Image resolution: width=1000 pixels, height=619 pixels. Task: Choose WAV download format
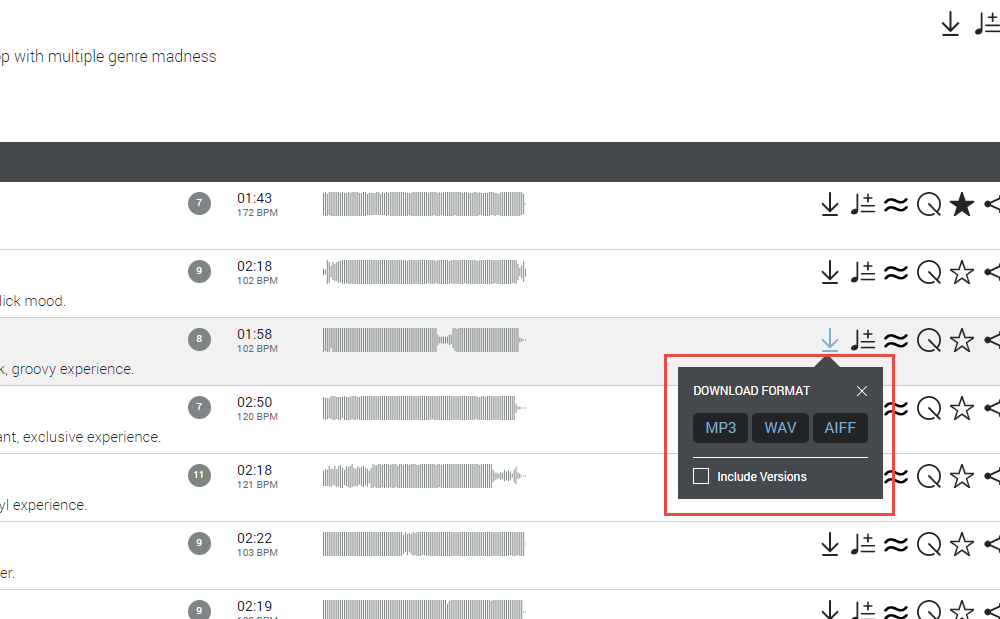780,428
